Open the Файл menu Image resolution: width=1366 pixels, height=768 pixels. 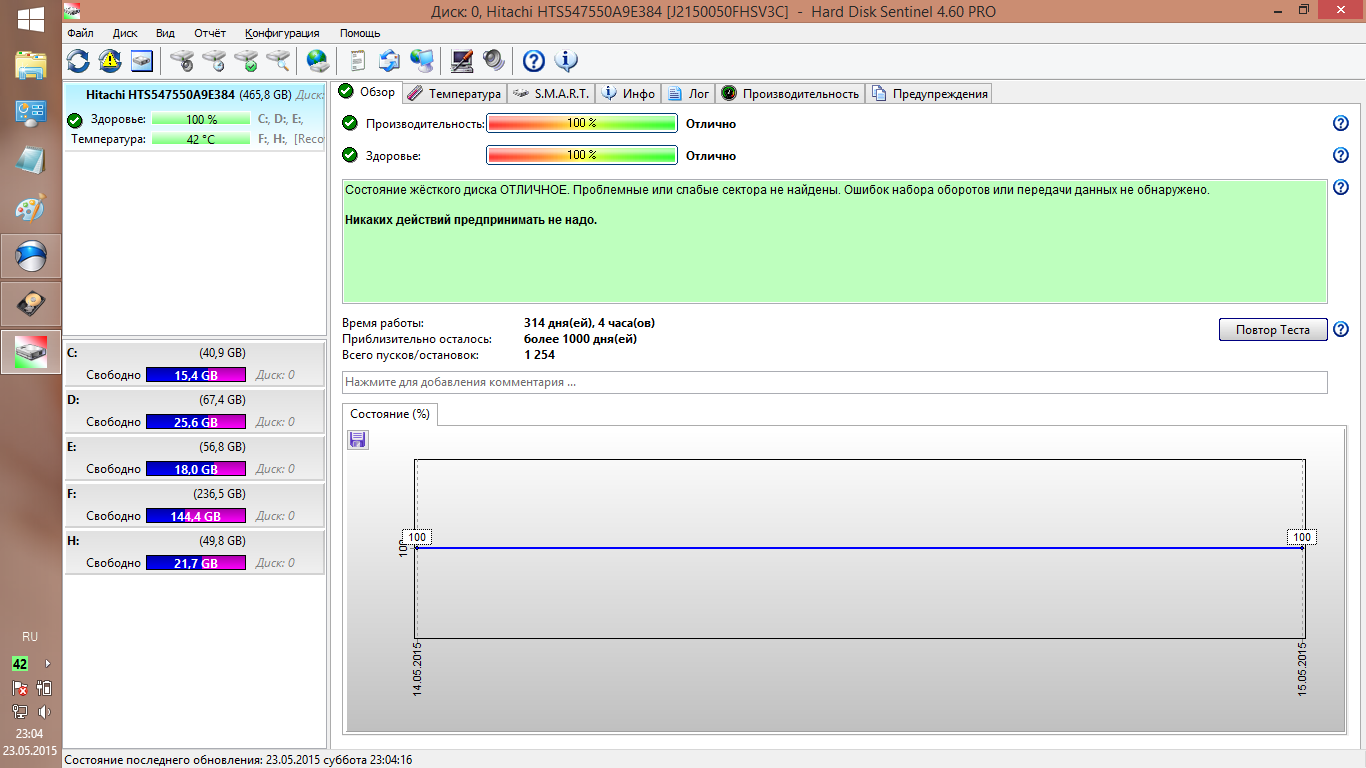[x=80, y=33]
